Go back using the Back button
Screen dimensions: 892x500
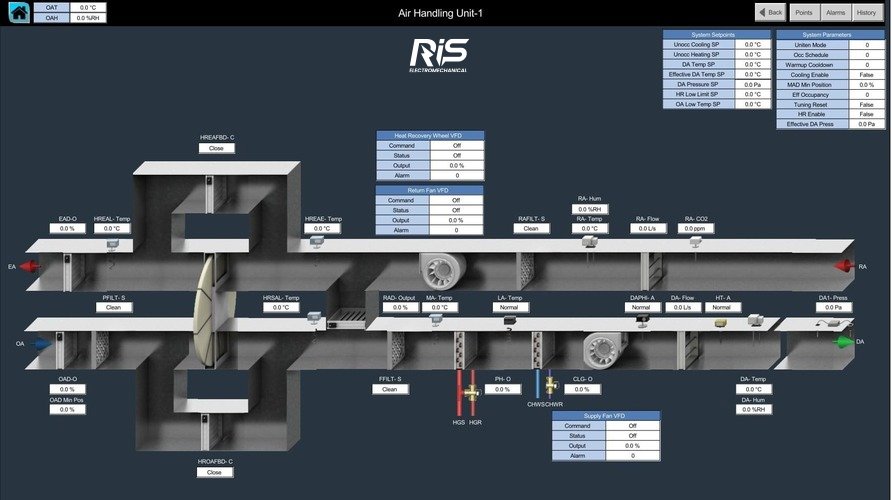click(x=771, y=12)
